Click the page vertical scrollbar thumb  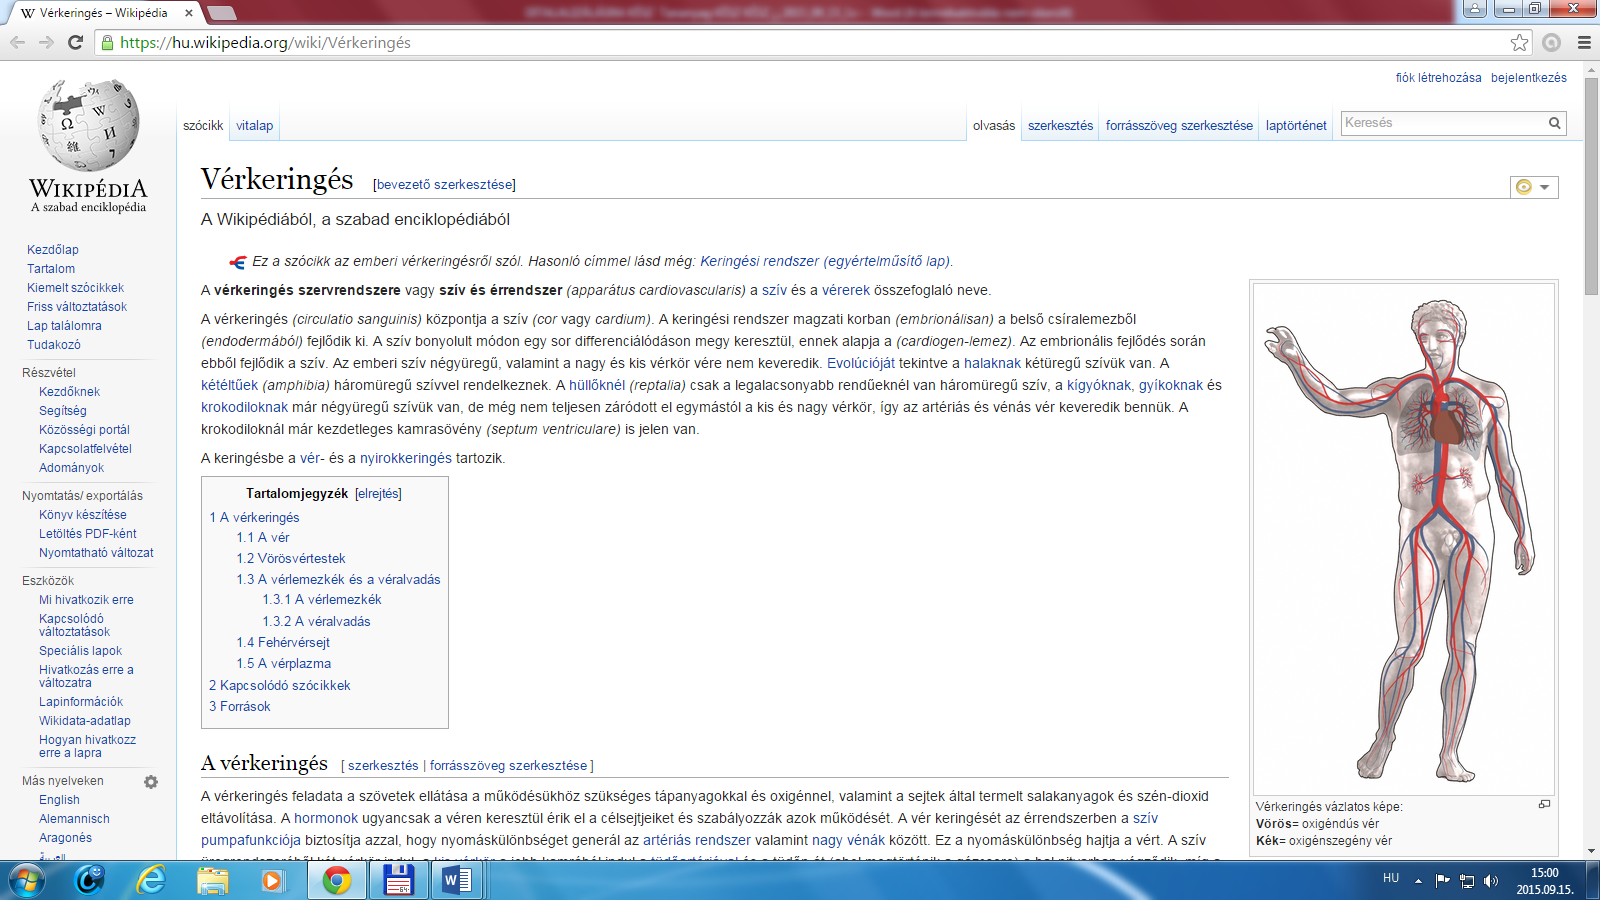(x=1591, y=185)
